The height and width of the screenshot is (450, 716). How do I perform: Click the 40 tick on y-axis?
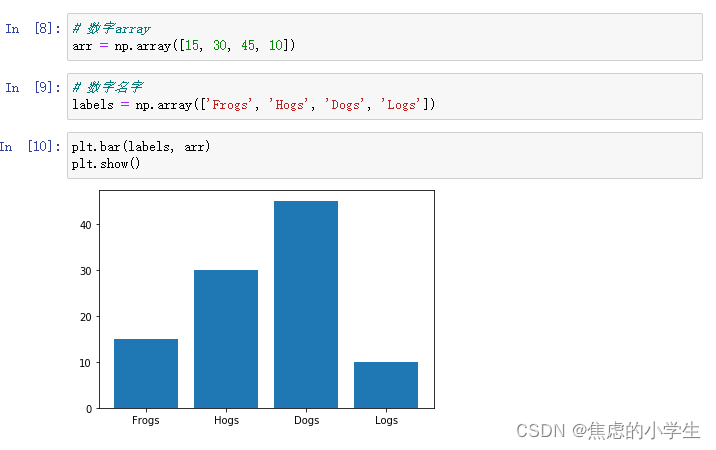point(86,225)
